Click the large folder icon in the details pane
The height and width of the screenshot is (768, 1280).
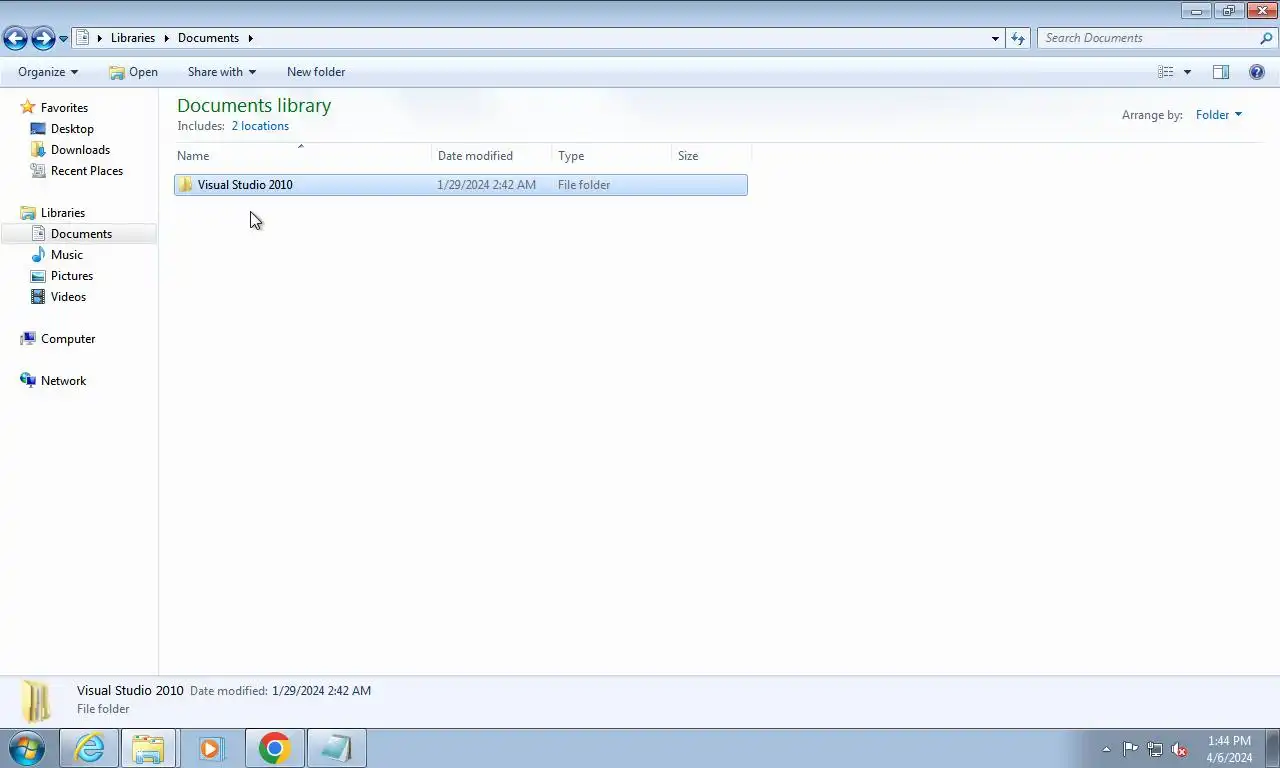pyautogui.click(x=38, y=701)
